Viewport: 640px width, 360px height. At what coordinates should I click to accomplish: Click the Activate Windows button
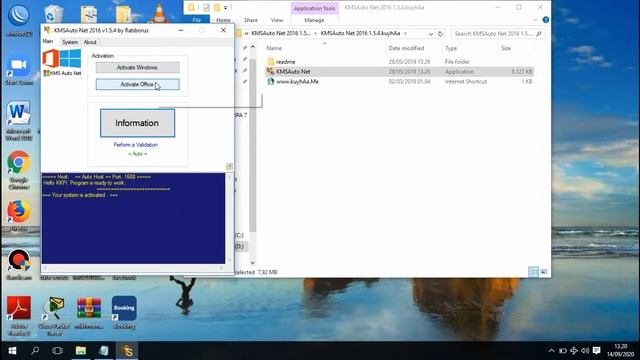(138, 67)
